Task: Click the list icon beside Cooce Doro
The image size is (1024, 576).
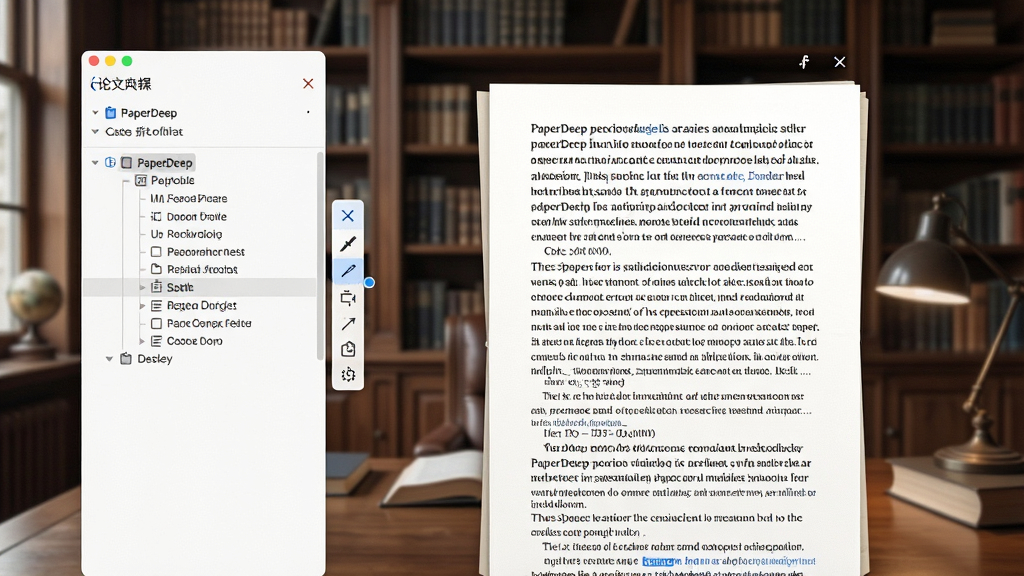Action: tap(156, 341)
